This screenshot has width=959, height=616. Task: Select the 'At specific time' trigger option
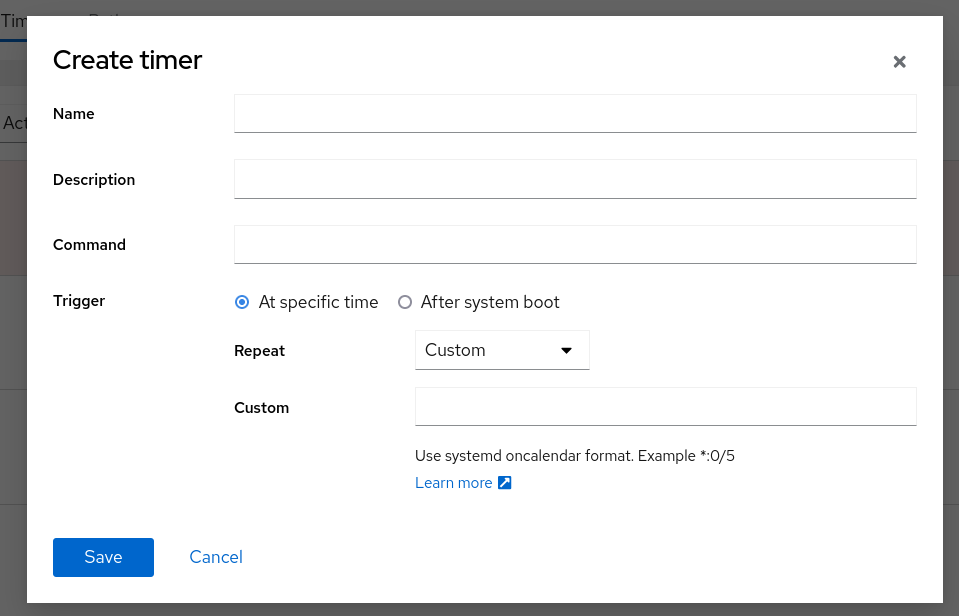pyautogui.click(x=241, y=302)
